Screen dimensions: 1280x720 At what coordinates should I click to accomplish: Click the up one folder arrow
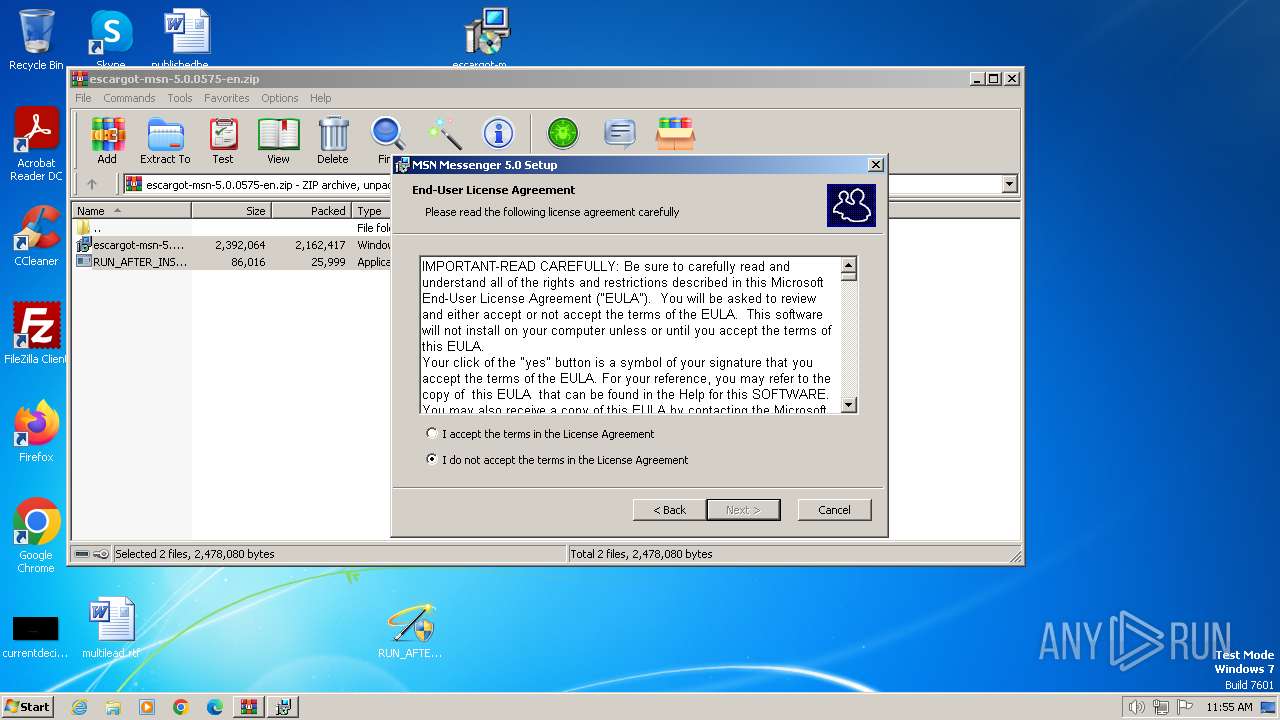click(x=92, y=184)
